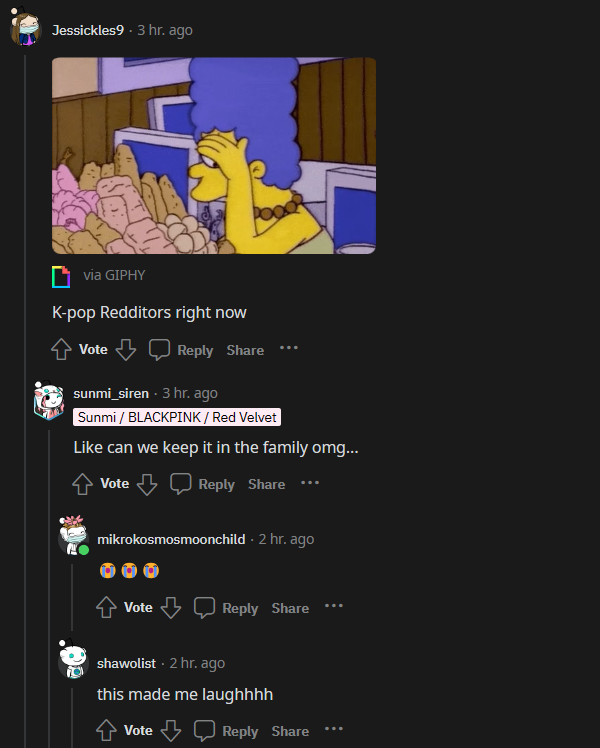The height and width of the screenshot is (748, 600).
Task: Downvote mikrokosmosmoonchild's emoji comment
Action: click(x=171, y=608)
